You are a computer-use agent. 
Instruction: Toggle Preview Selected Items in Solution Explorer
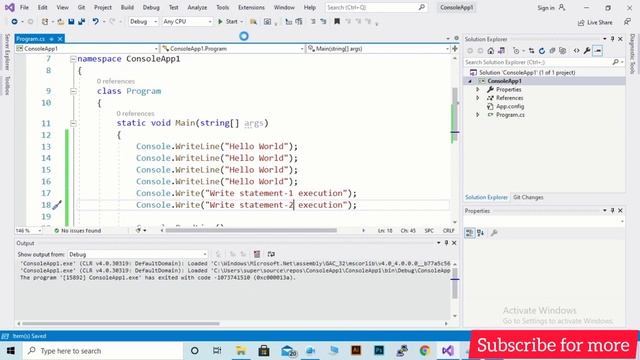(x=598, y=51)
